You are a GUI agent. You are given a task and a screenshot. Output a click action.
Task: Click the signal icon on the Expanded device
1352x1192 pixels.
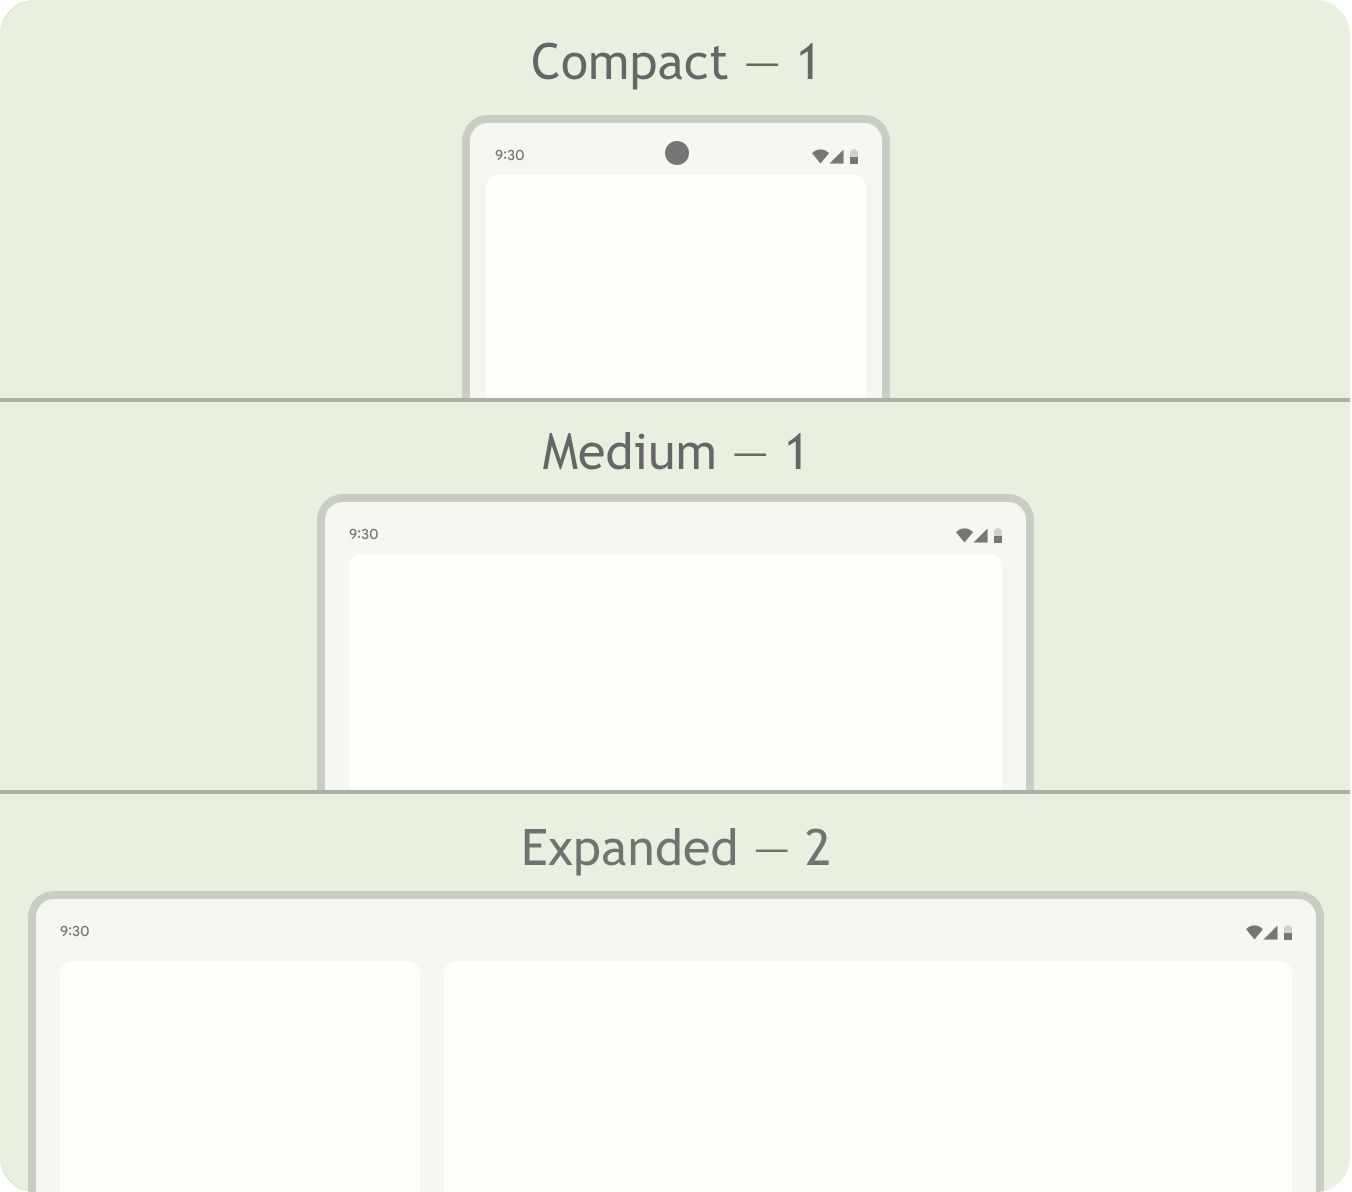pos(1271,932)
